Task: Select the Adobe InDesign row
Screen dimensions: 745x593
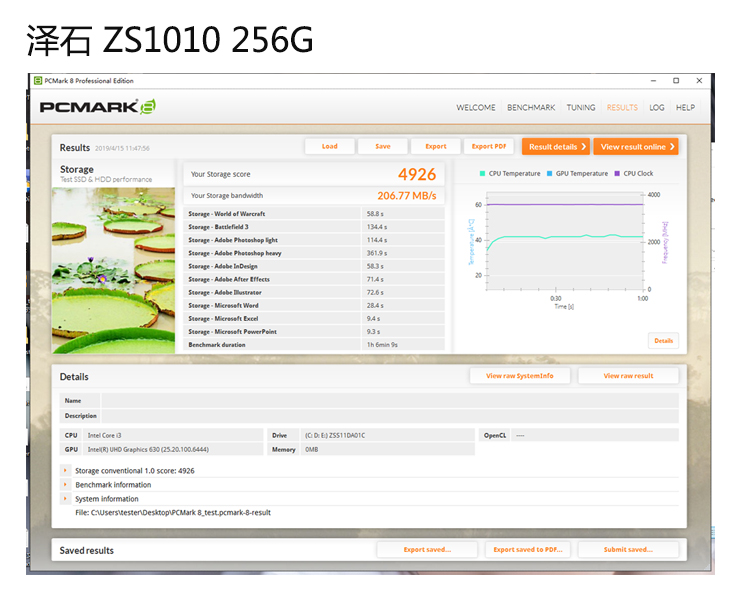Action: [314, 266]
